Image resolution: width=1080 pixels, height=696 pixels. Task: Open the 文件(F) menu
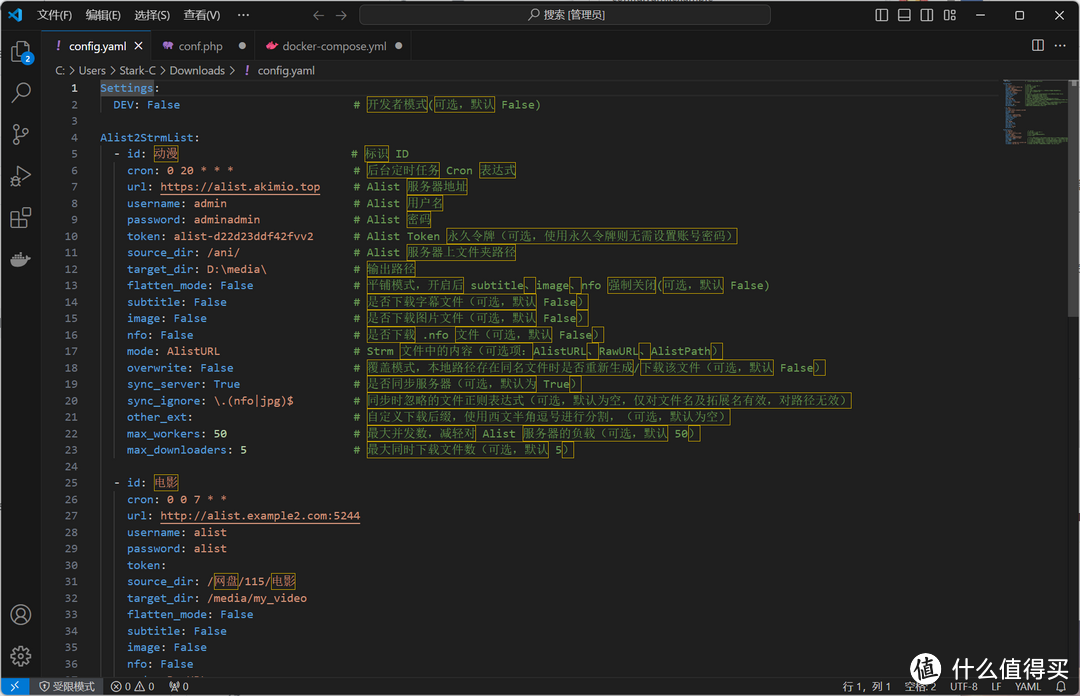tap(54, 15)
